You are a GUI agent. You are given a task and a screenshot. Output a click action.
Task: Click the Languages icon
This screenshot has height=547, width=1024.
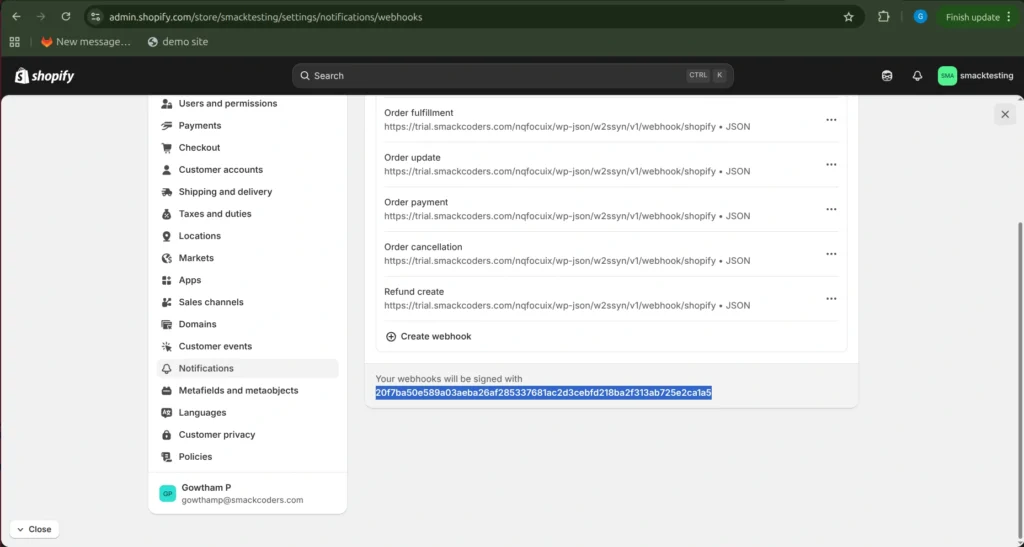167,413
